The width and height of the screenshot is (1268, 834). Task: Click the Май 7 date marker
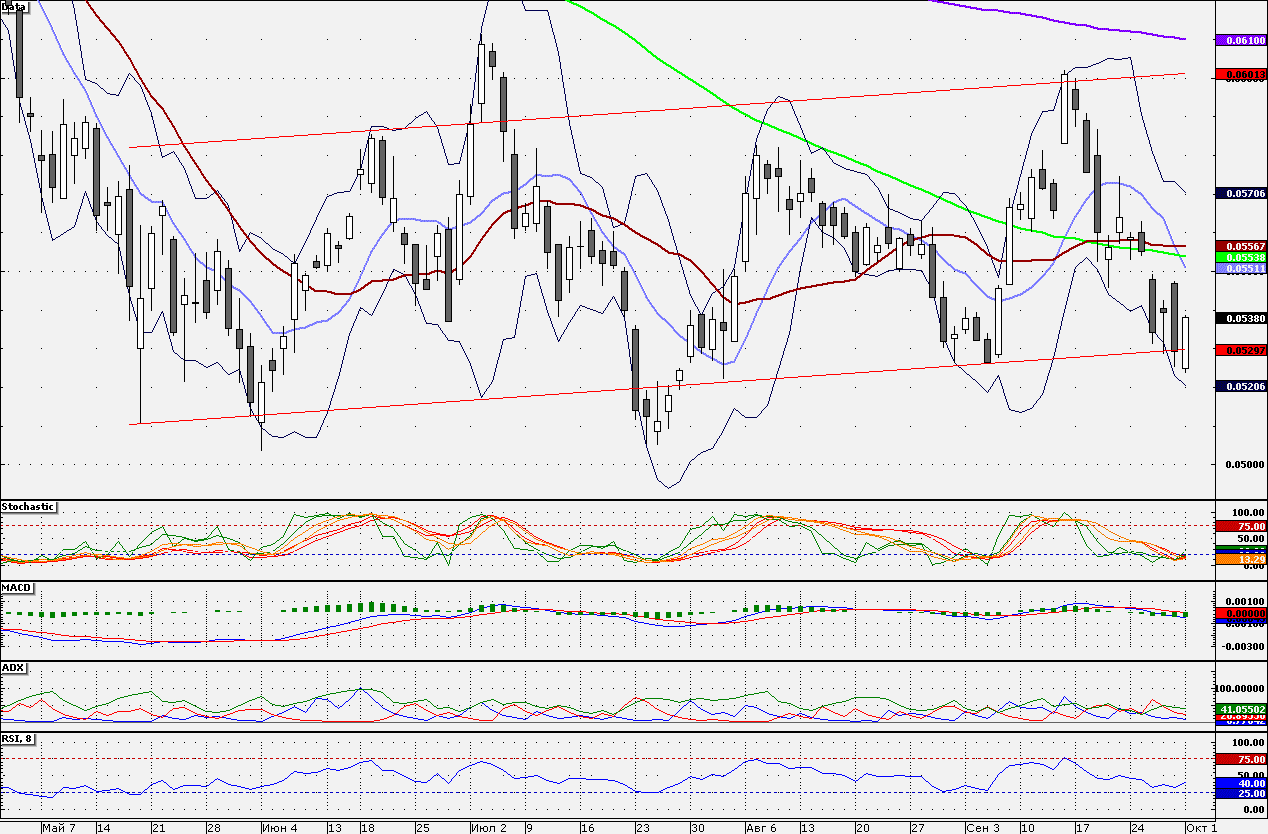pyautogui.click(x=60, y=828)
